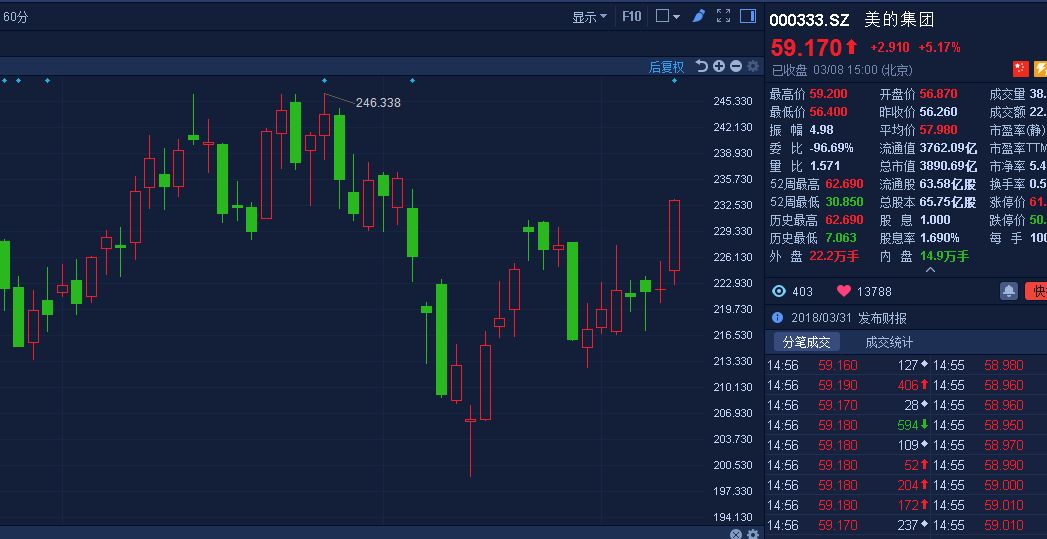Toggle the right side quote panel

748,15
